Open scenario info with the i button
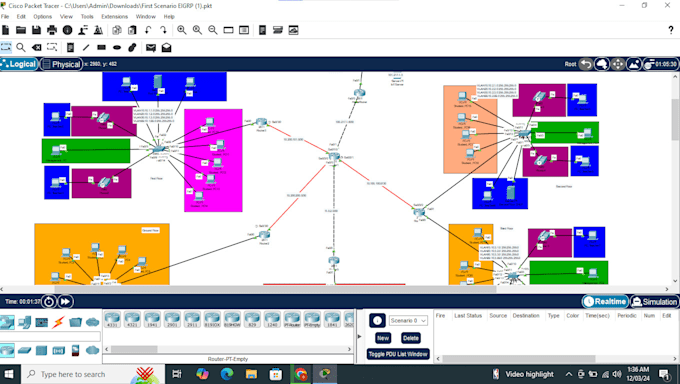Image resolution: width=680 pixels, height=384 pixels. coord(377,321)
